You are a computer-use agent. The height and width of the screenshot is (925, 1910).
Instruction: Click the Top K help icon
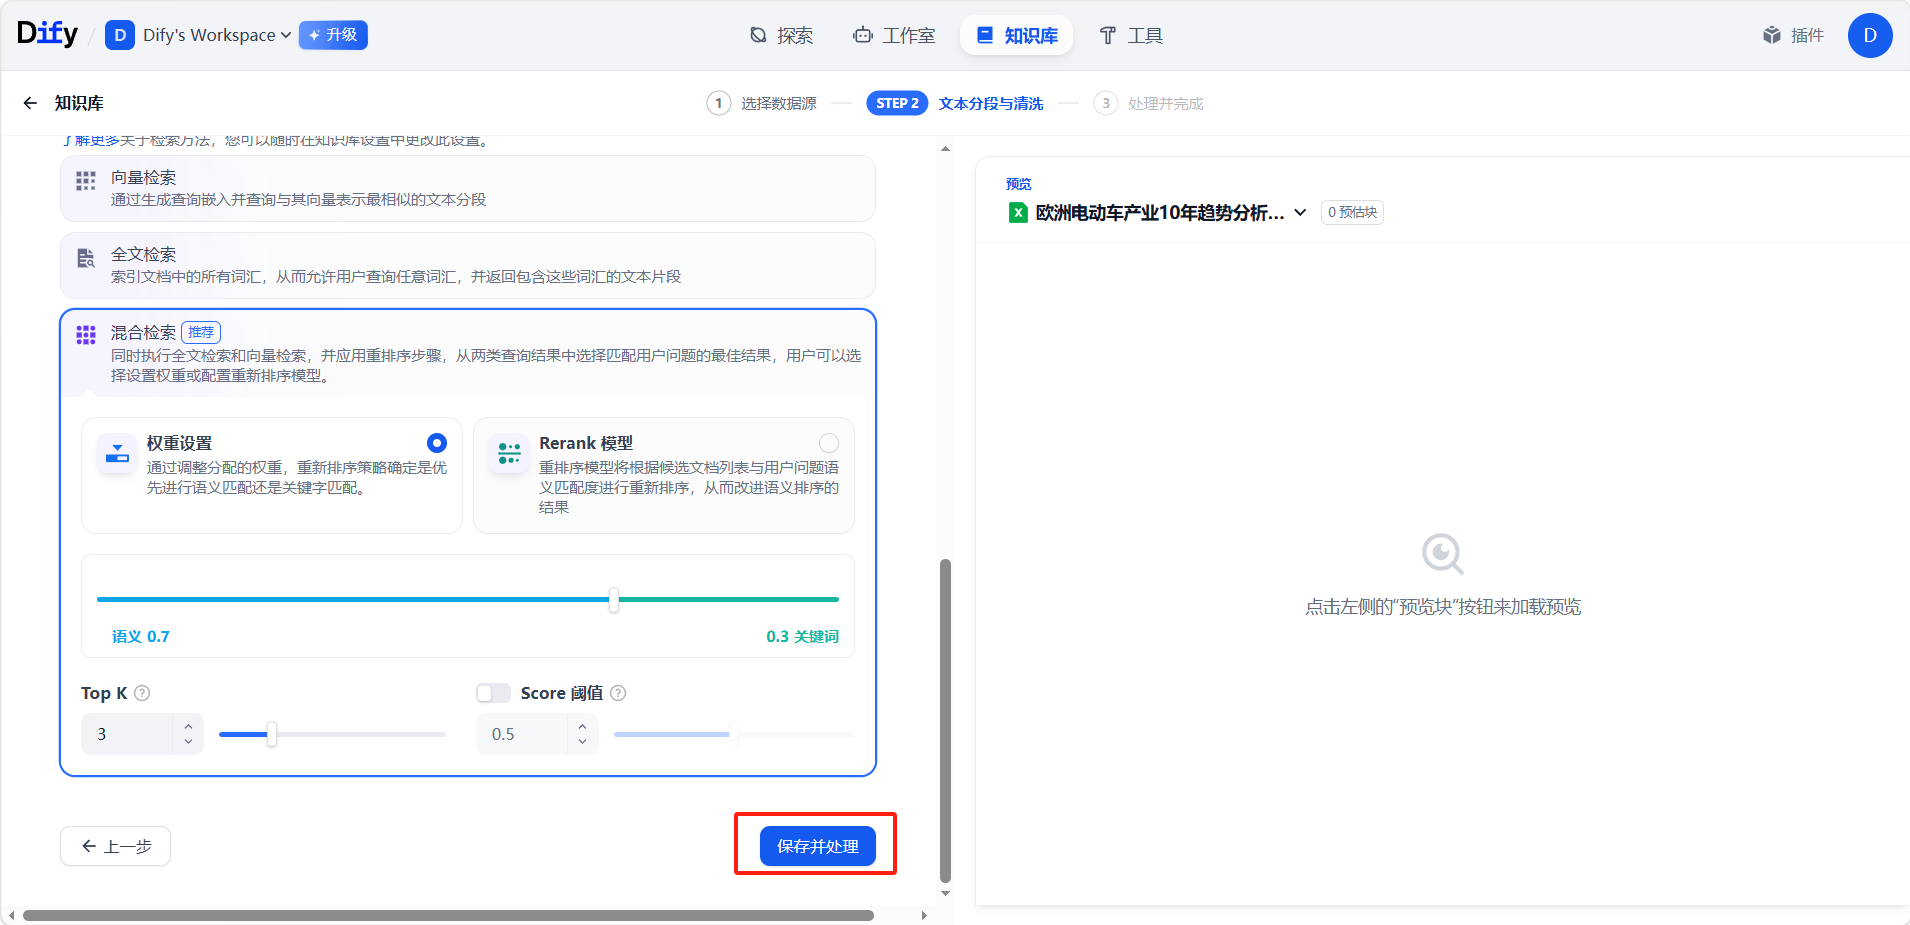(142, 693)
